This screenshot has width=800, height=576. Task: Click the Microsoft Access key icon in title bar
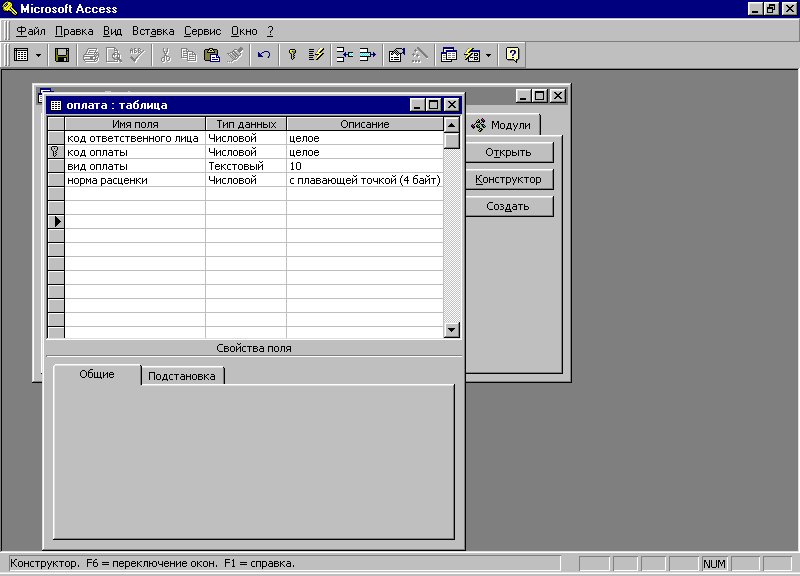click(x=9, y=9)
